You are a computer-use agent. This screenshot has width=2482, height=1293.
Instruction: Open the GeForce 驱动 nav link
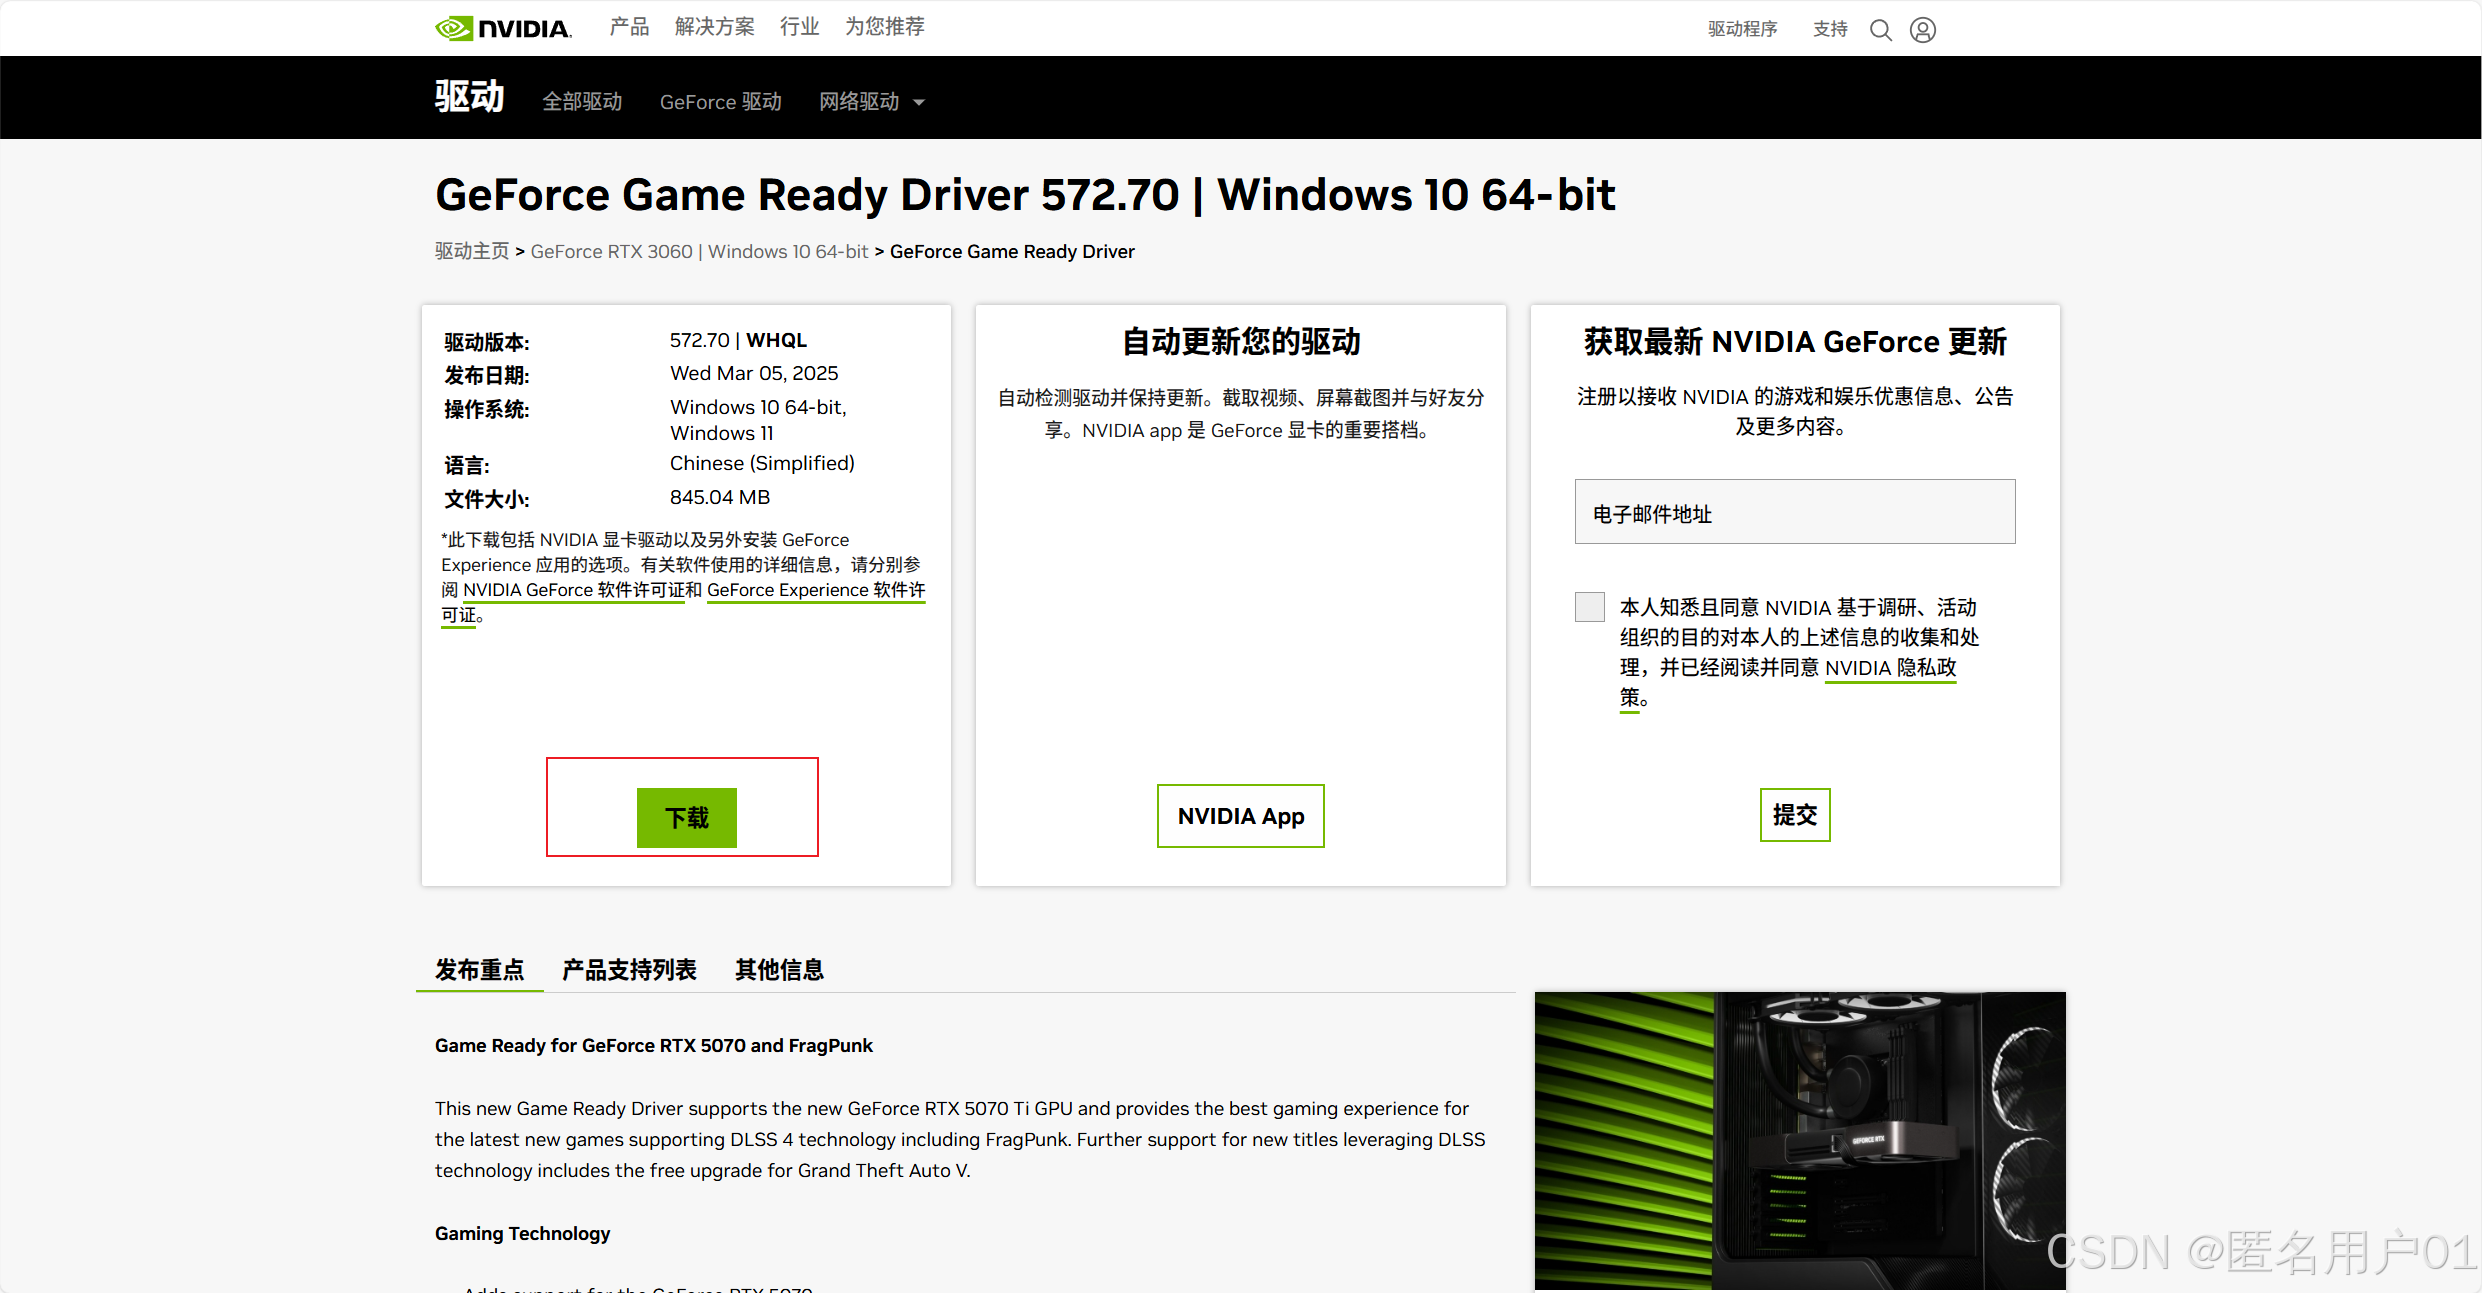720,102
